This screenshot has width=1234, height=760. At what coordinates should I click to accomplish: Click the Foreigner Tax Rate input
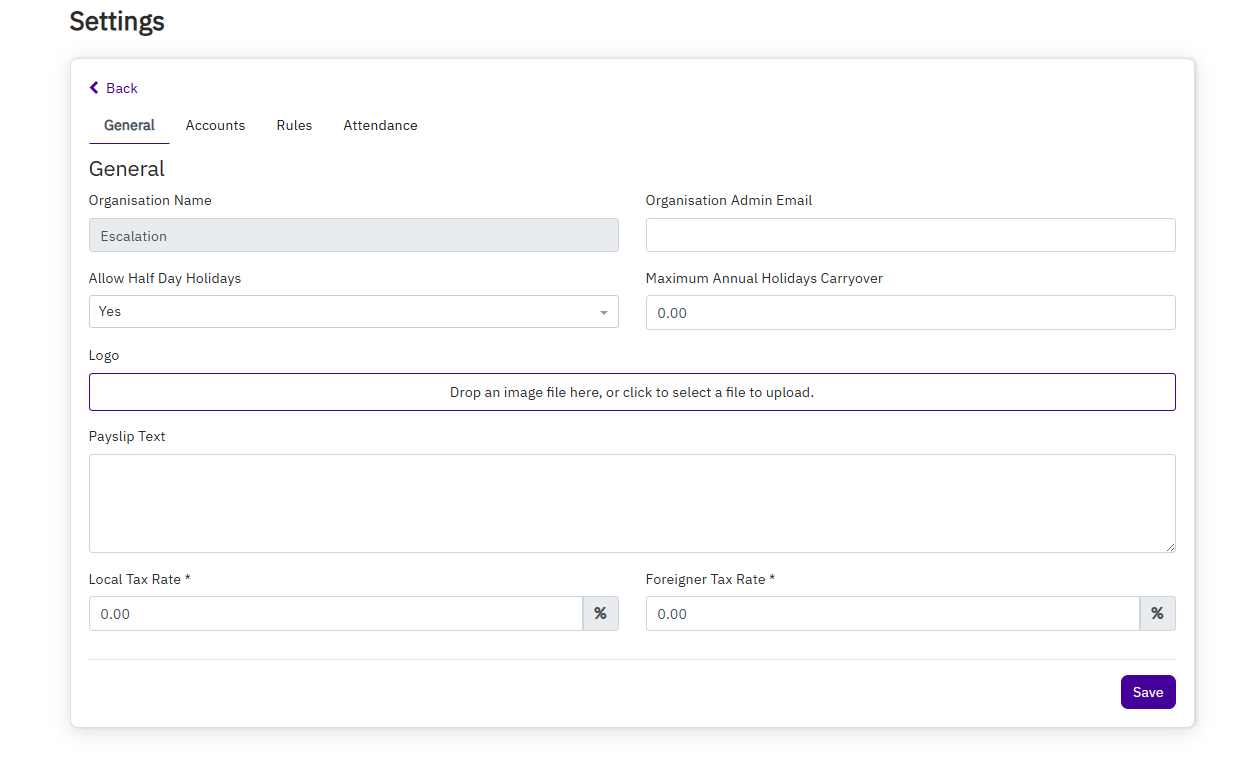pyautogui.click(x=892, y=614)
